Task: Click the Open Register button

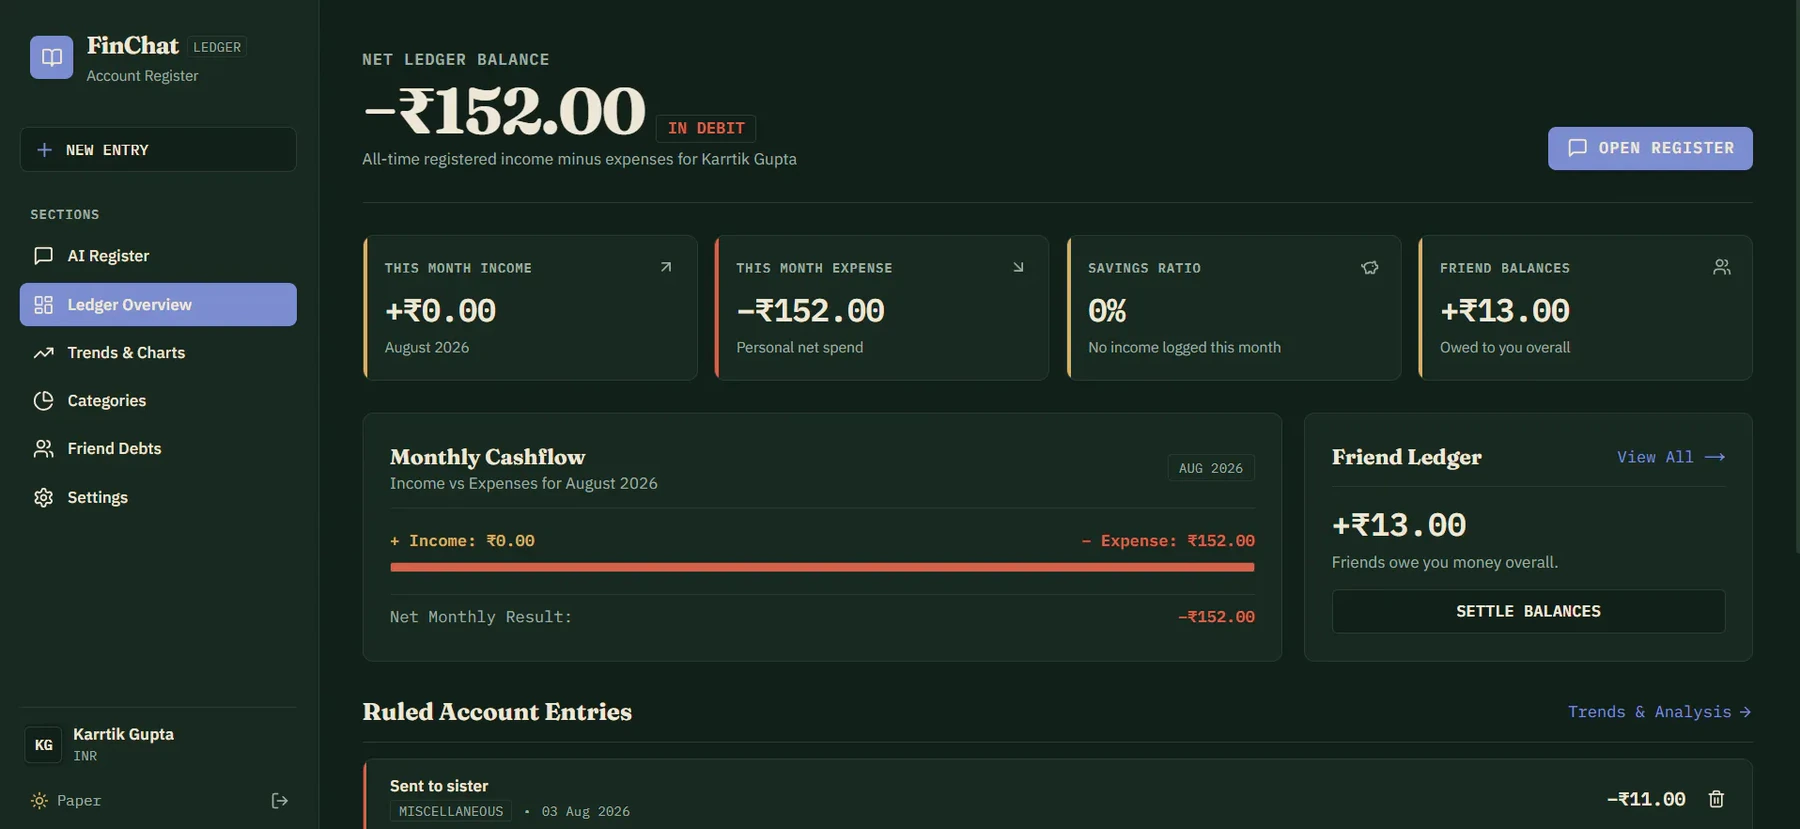Action: point(1650,148)
